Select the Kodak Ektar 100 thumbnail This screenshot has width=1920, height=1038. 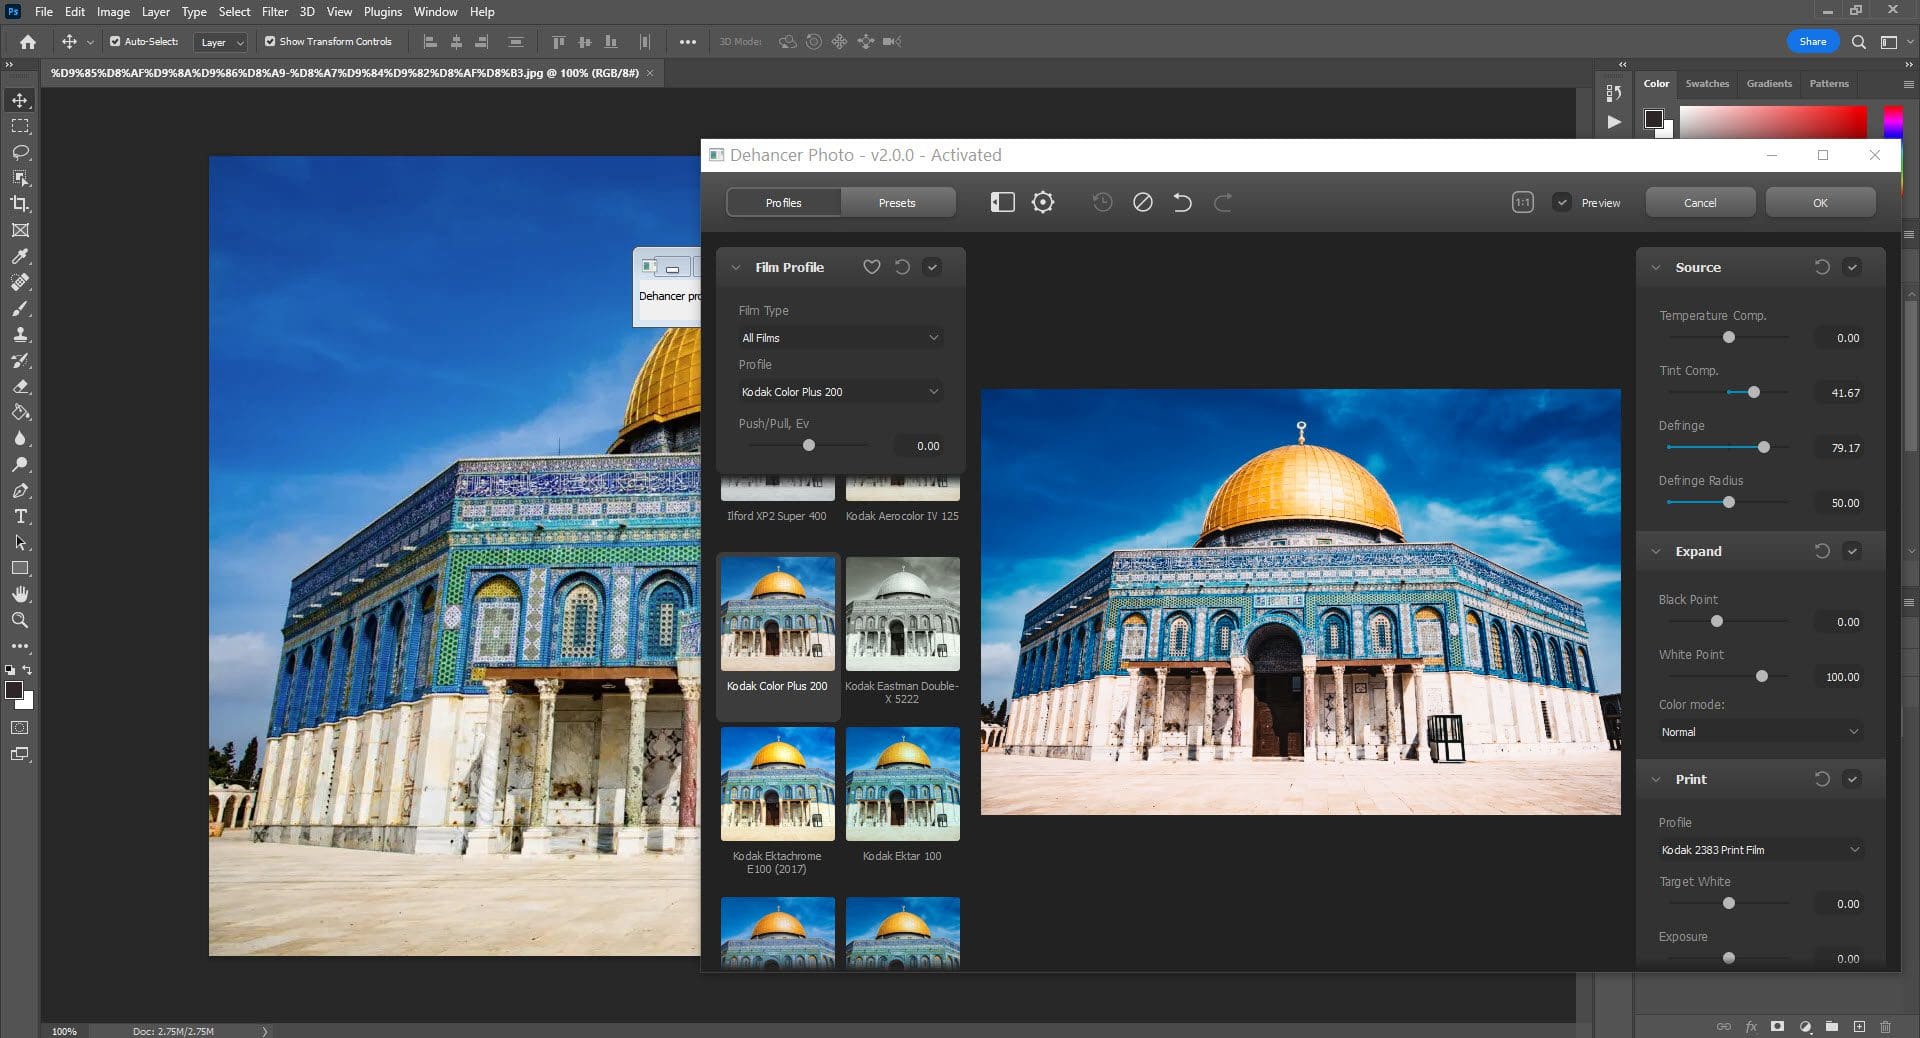coord(902,784)
